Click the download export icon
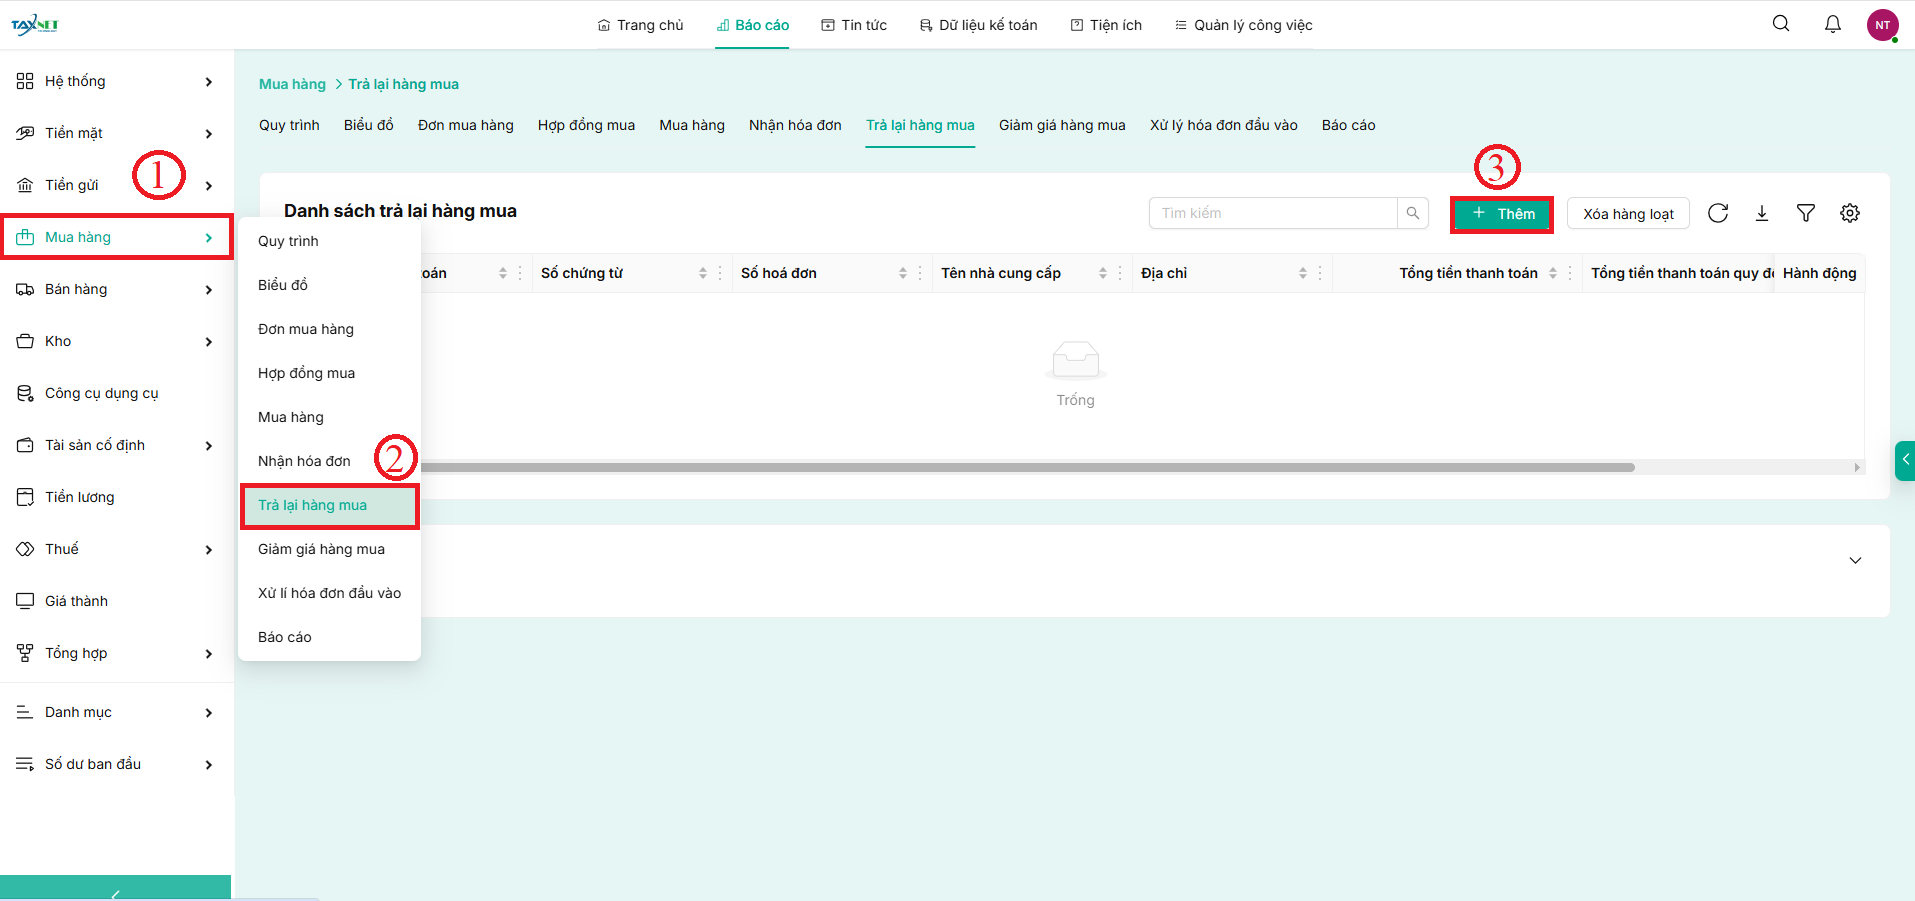Screen dimensions: 1915x901 (x=1762, y=213)
